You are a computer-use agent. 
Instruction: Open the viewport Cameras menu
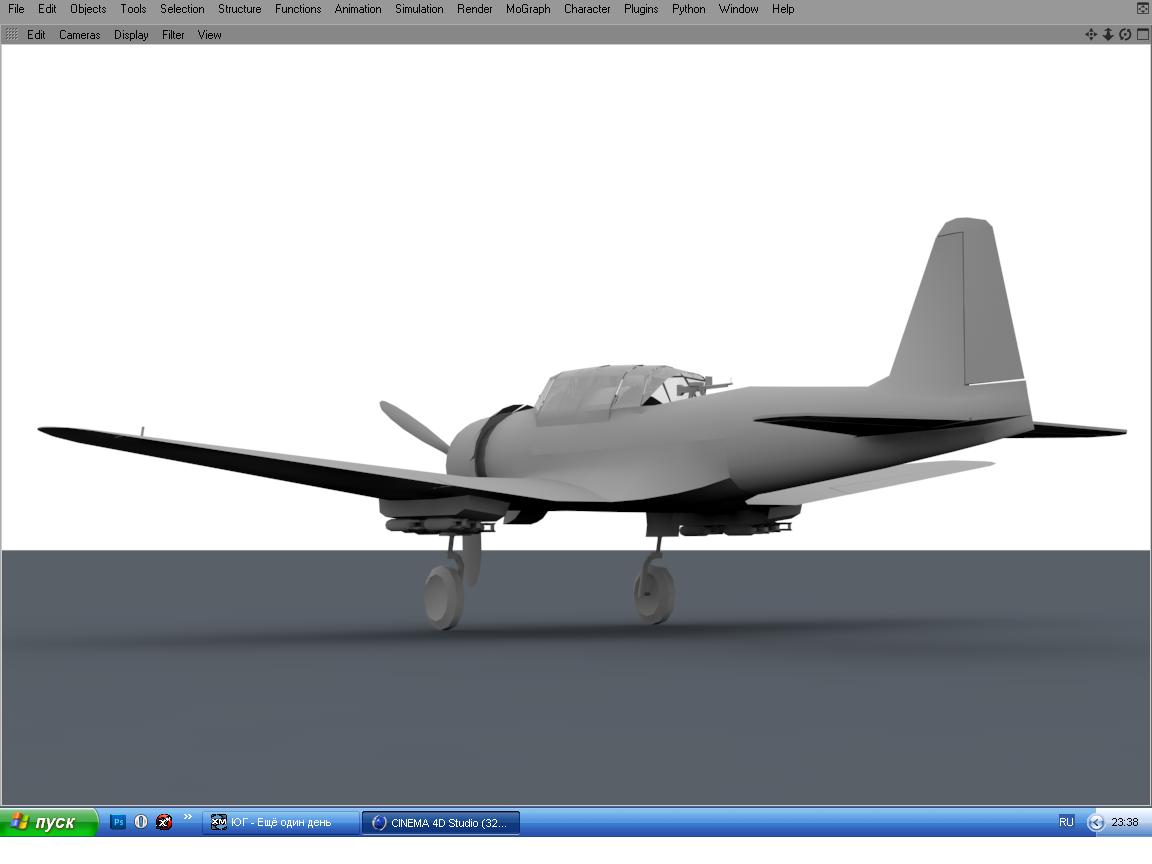(x=79, y=35)
